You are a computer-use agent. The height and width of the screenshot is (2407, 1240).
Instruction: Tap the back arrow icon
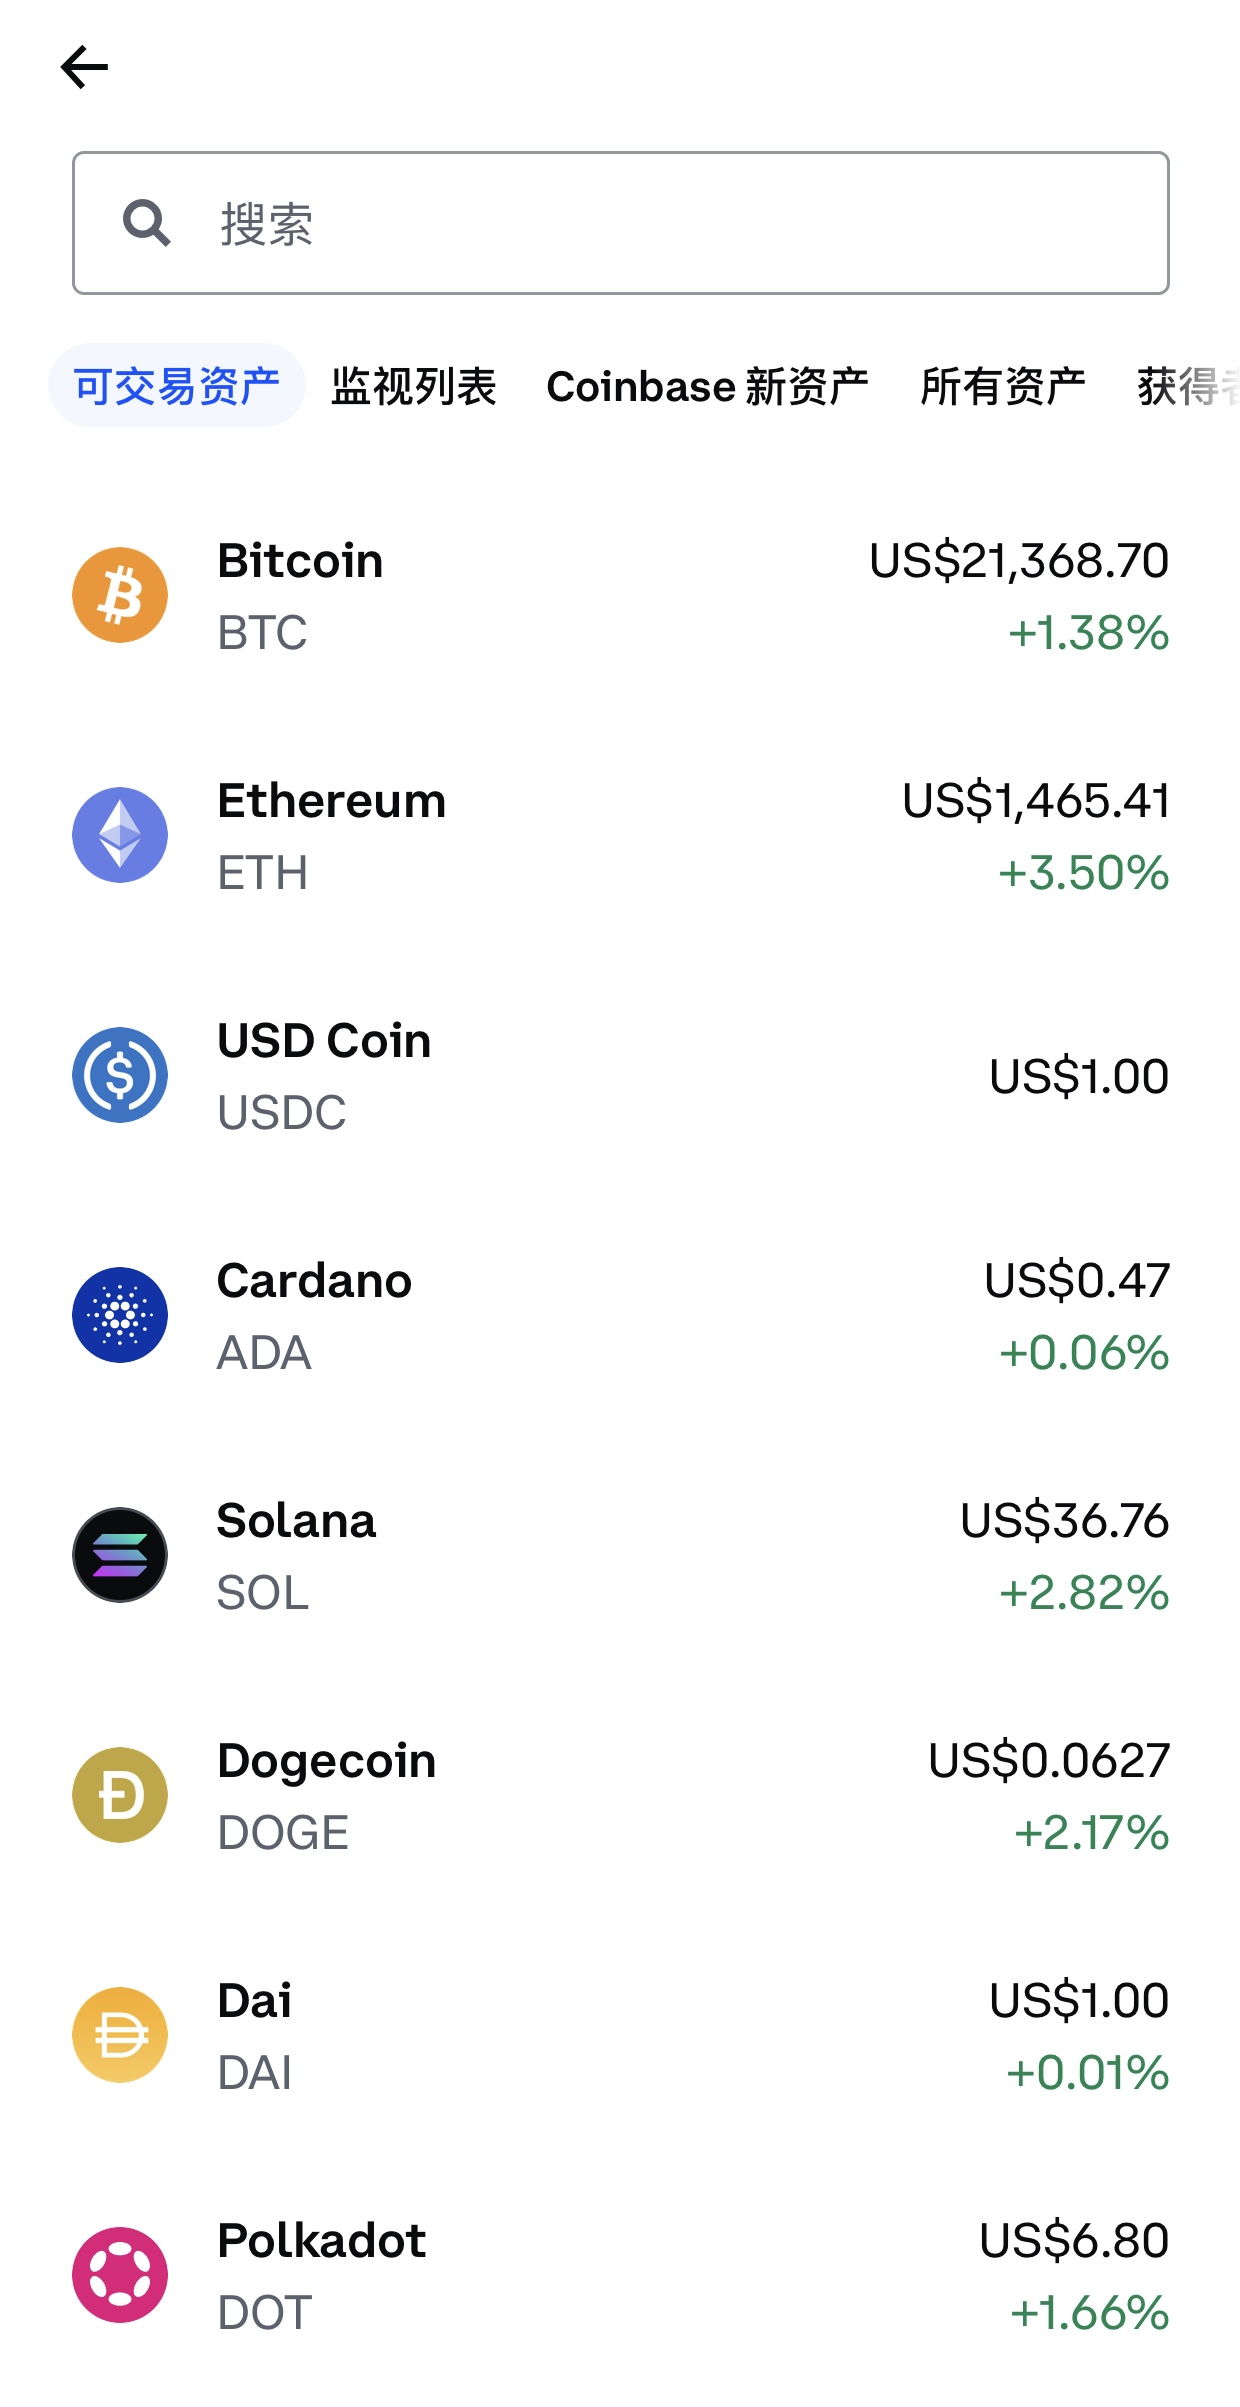[85, 68]
